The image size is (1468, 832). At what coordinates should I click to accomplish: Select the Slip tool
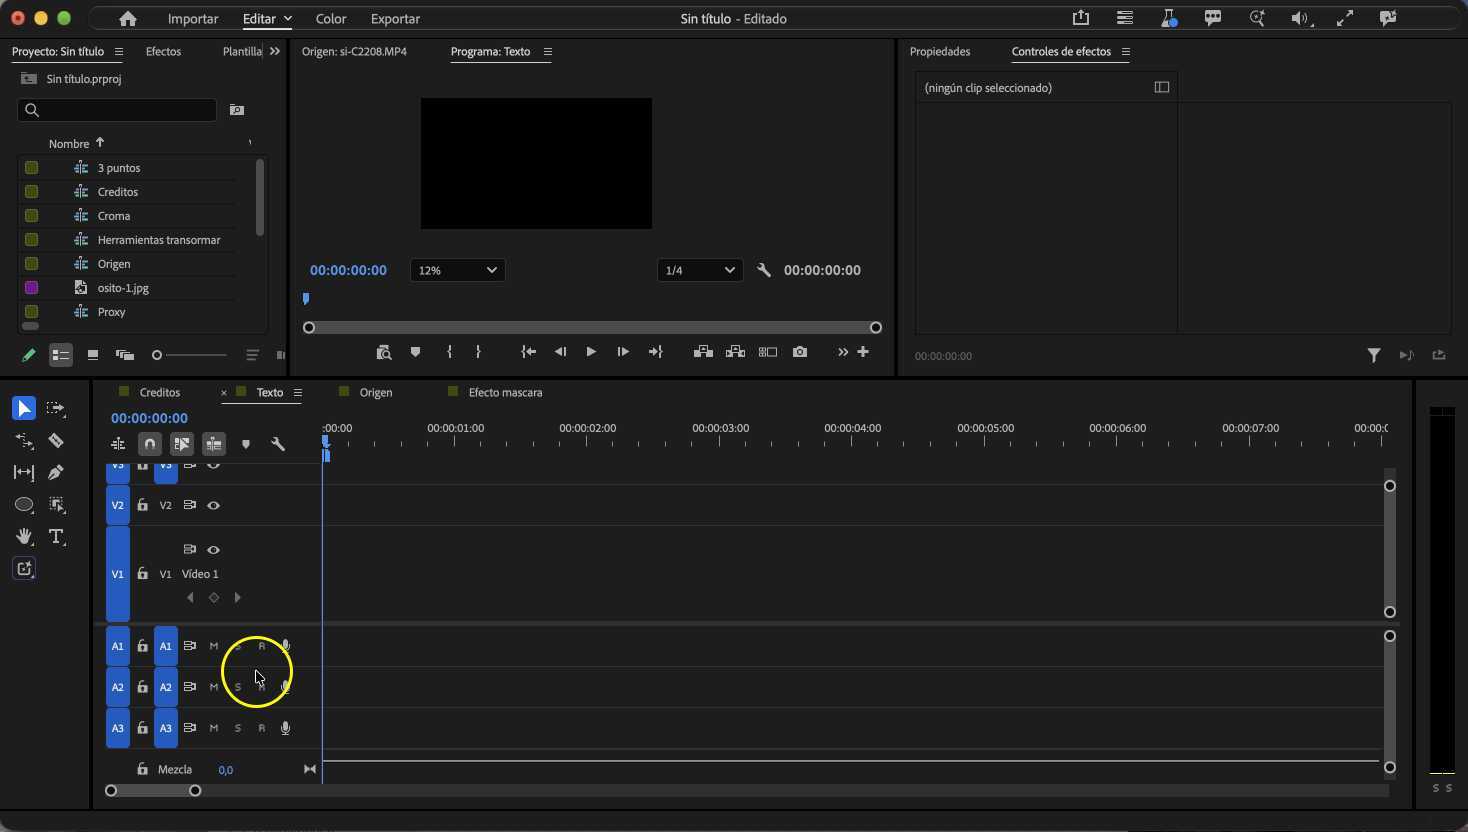[x=24, y=472]
